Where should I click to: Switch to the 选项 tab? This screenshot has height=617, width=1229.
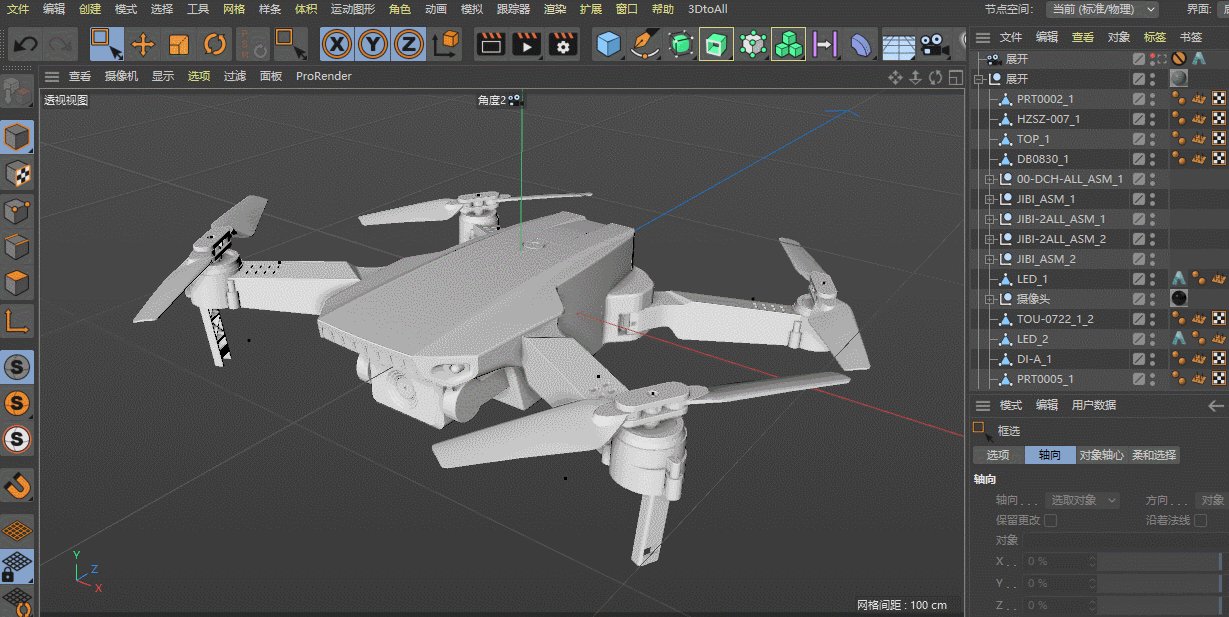[998, 455]
